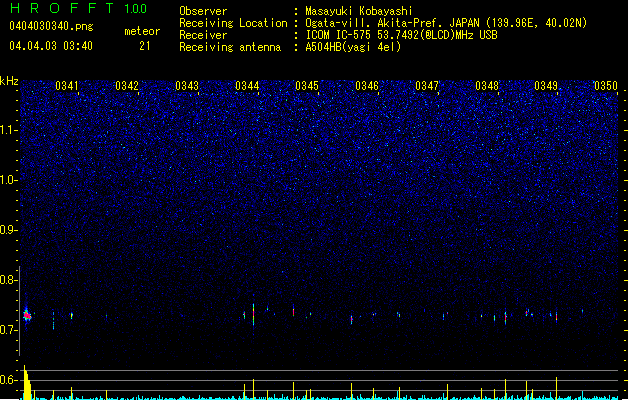Click the 0344 time marker

pyautogui.click(x=247, y=86)
